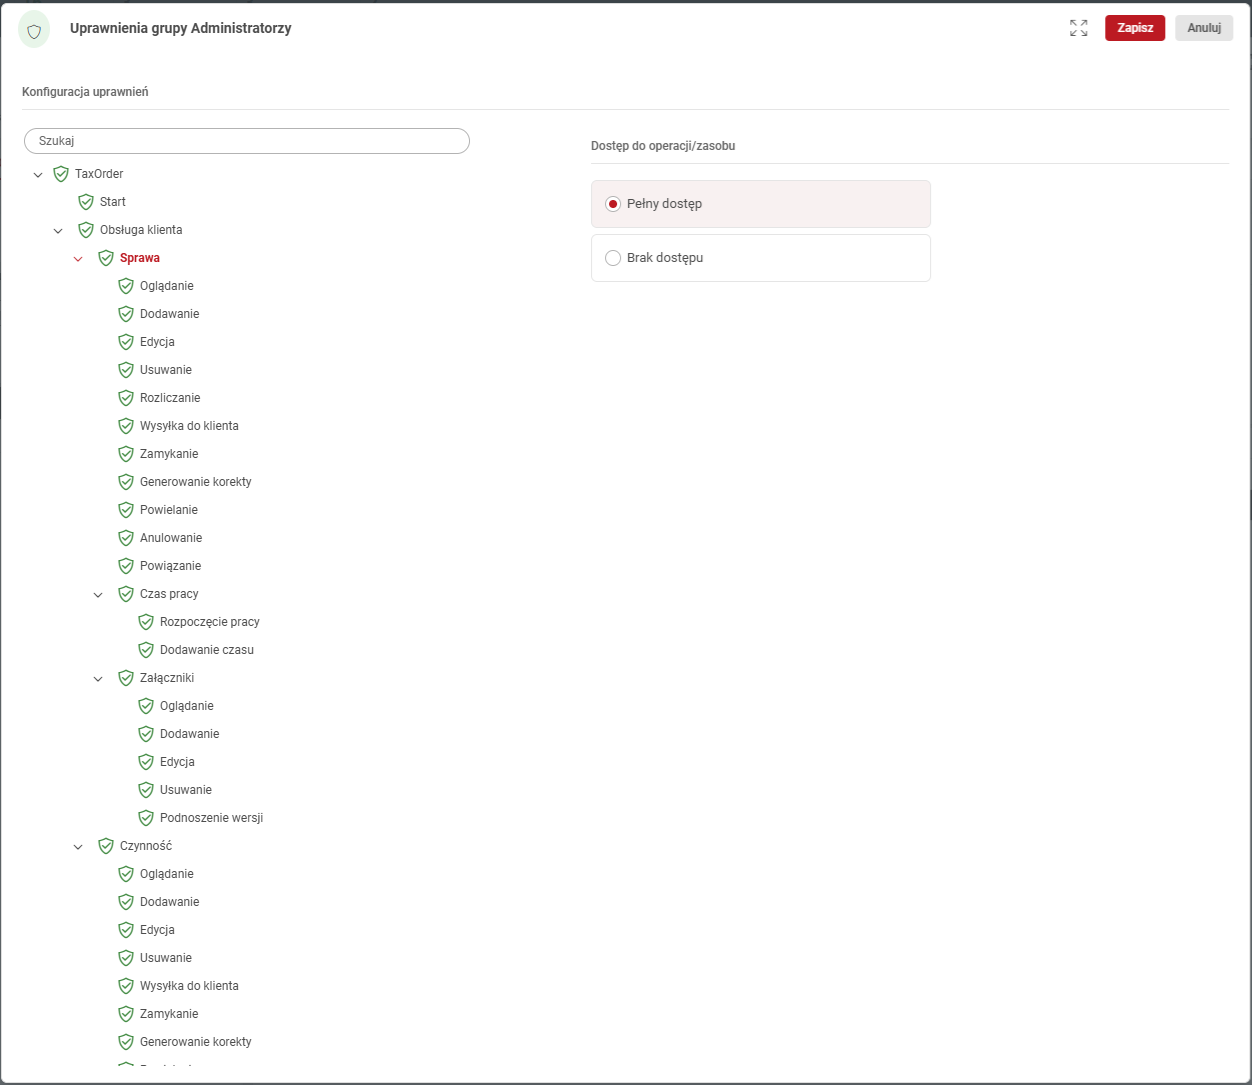Collapse the Załączniki node
The image size is (1252, 1085).
pos(98,679)
